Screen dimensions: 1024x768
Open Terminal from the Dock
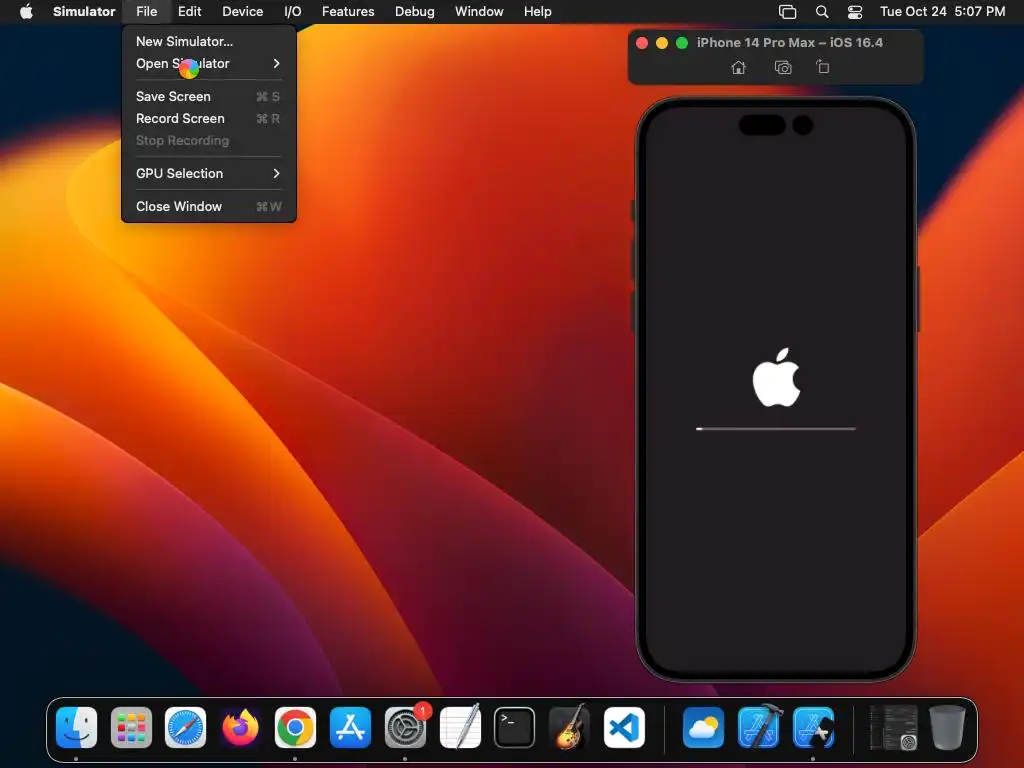(515, 727)
